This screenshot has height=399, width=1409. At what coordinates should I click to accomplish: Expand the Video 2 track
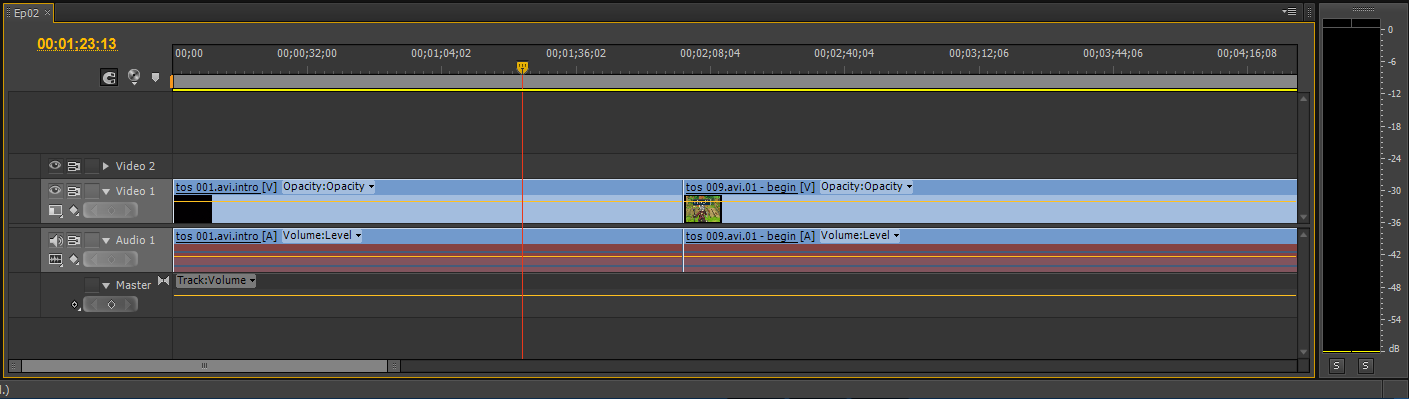click(x=106, y=166)
